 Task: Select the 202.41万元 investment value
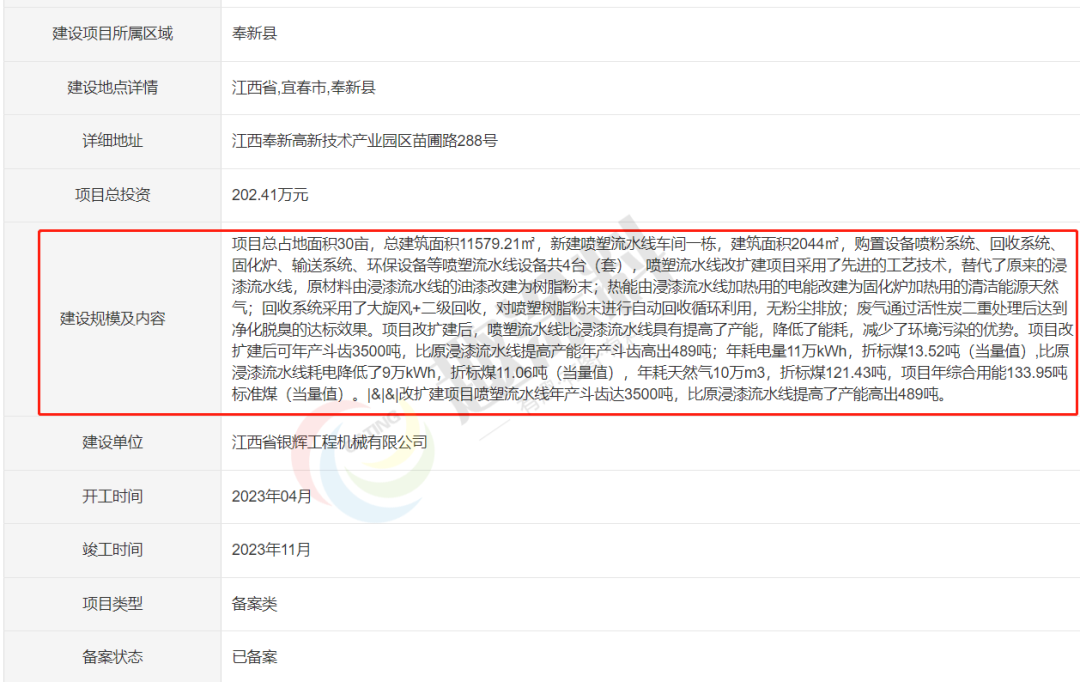[270, 195]
